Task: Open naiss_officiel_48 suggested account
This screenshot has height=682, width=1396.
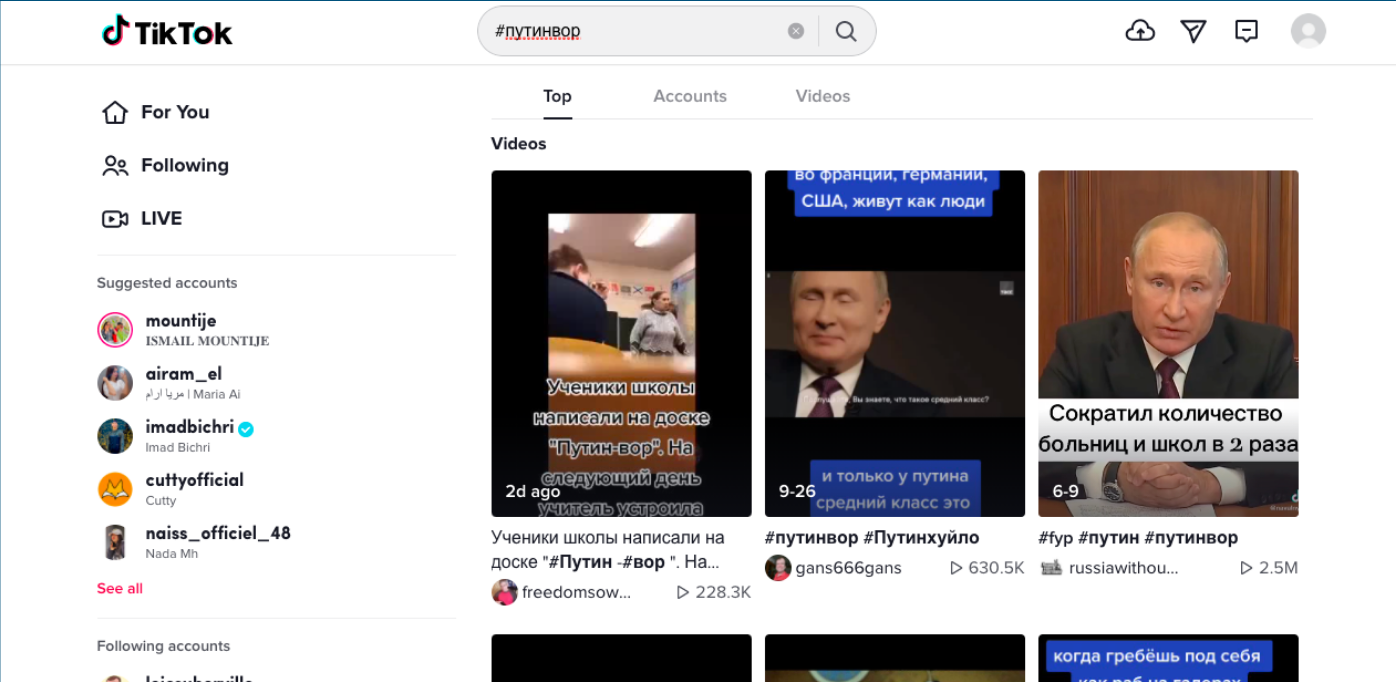Action: [x=194, y=542]
